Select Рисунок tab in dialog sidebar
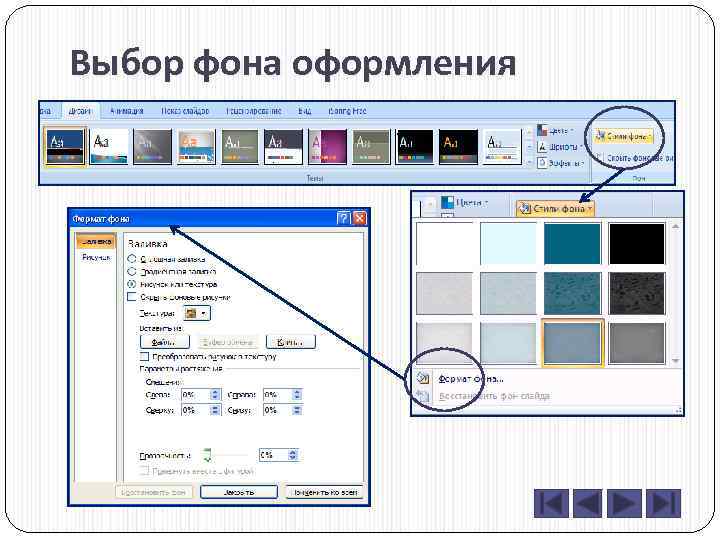The image size is (720, 540). click(96, 257)
